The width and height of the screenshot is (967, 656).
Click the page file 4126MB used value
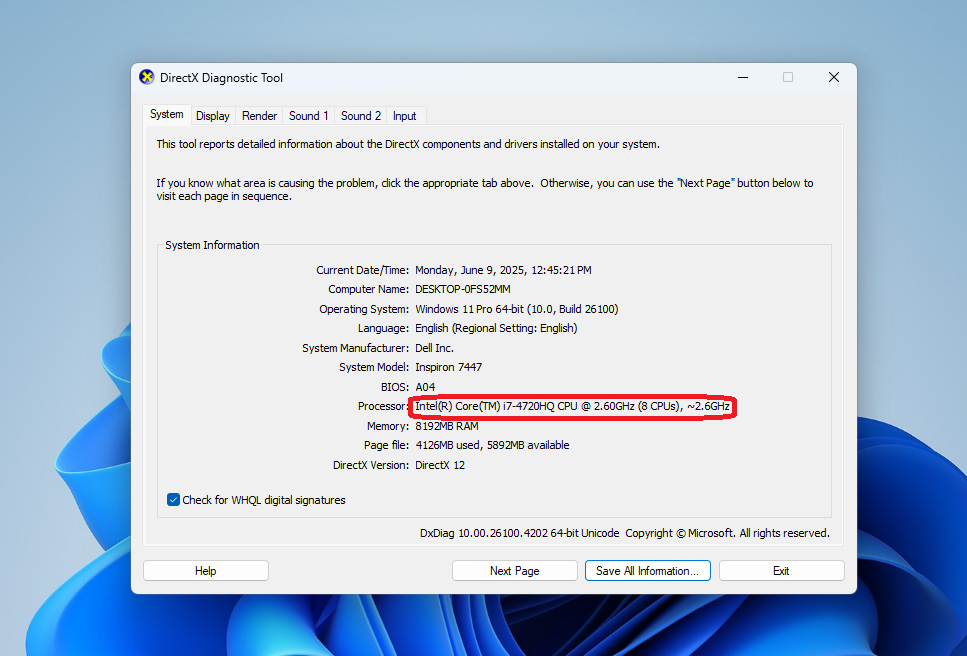pyautogui.click(x=492, y=445)
